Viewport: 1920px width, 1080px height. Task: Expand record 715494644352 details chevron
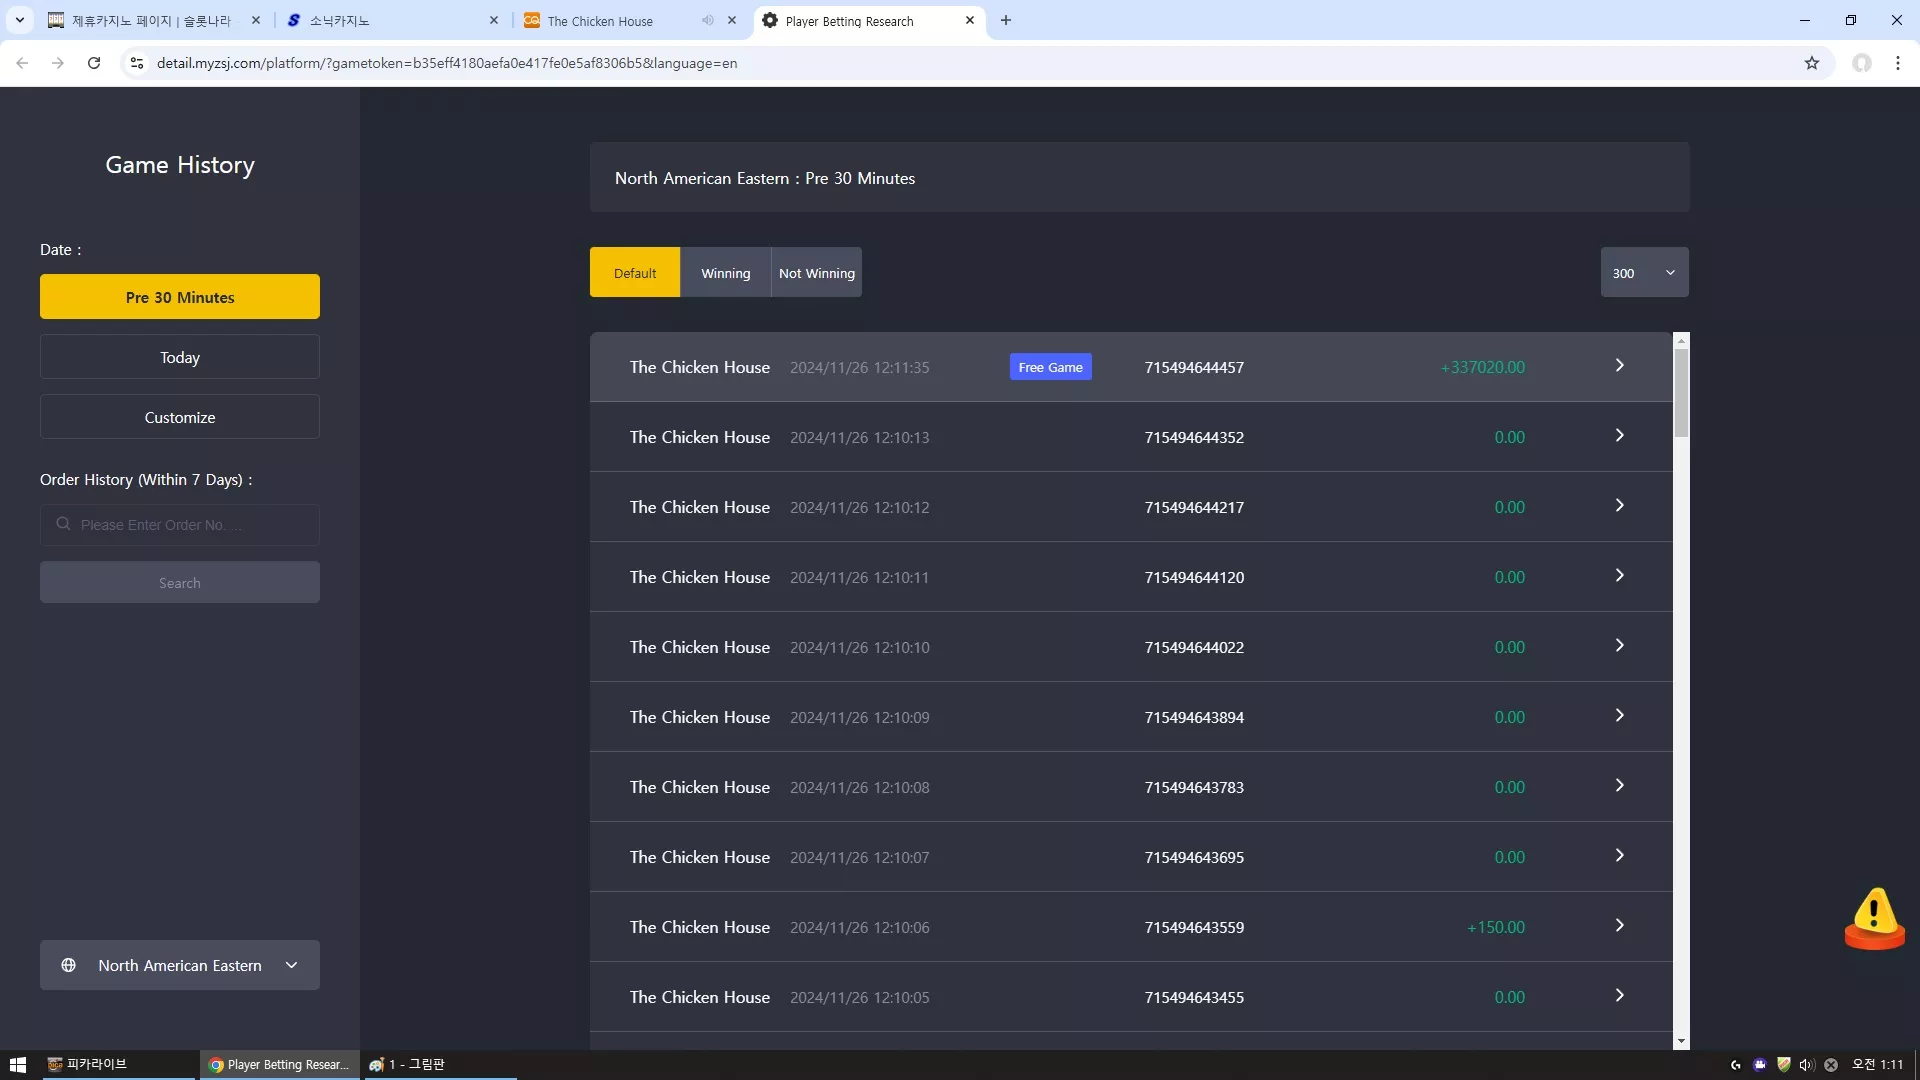coord(1619,436)
